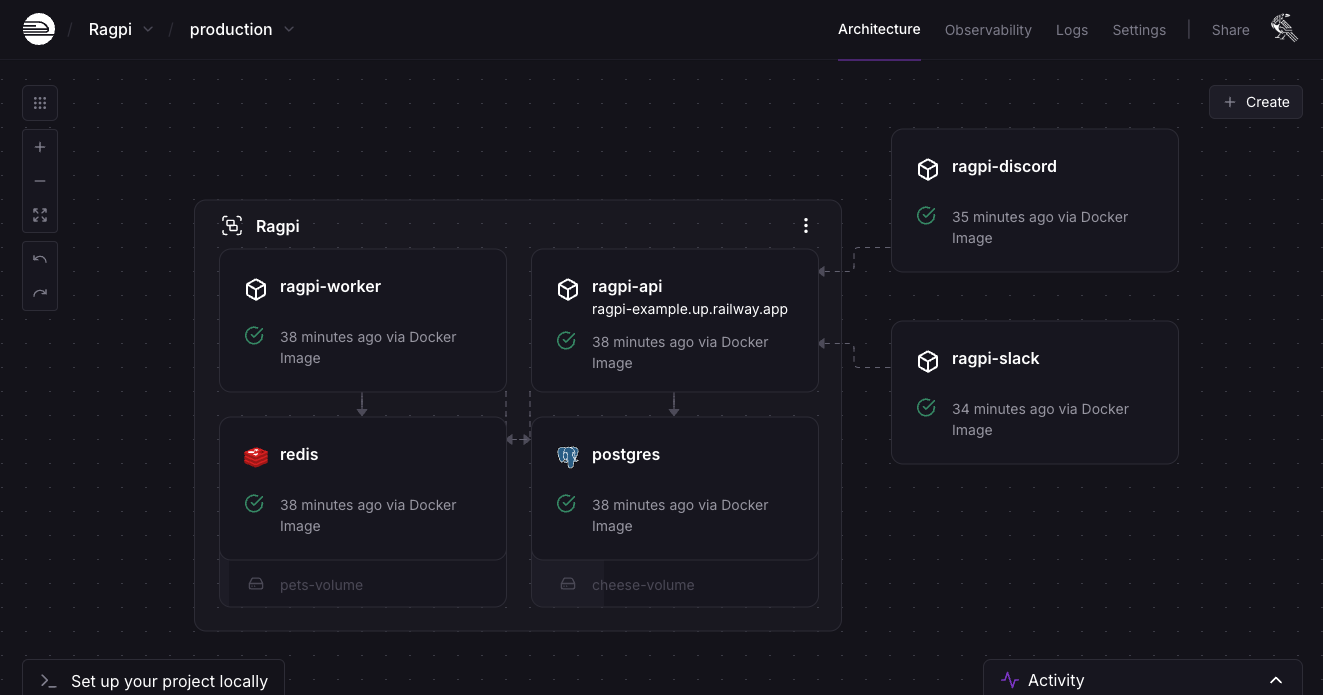This screenshot has height=695, width=1323.
Task: Toggle the canvas grid dots icon
Action: coord(40,103)
